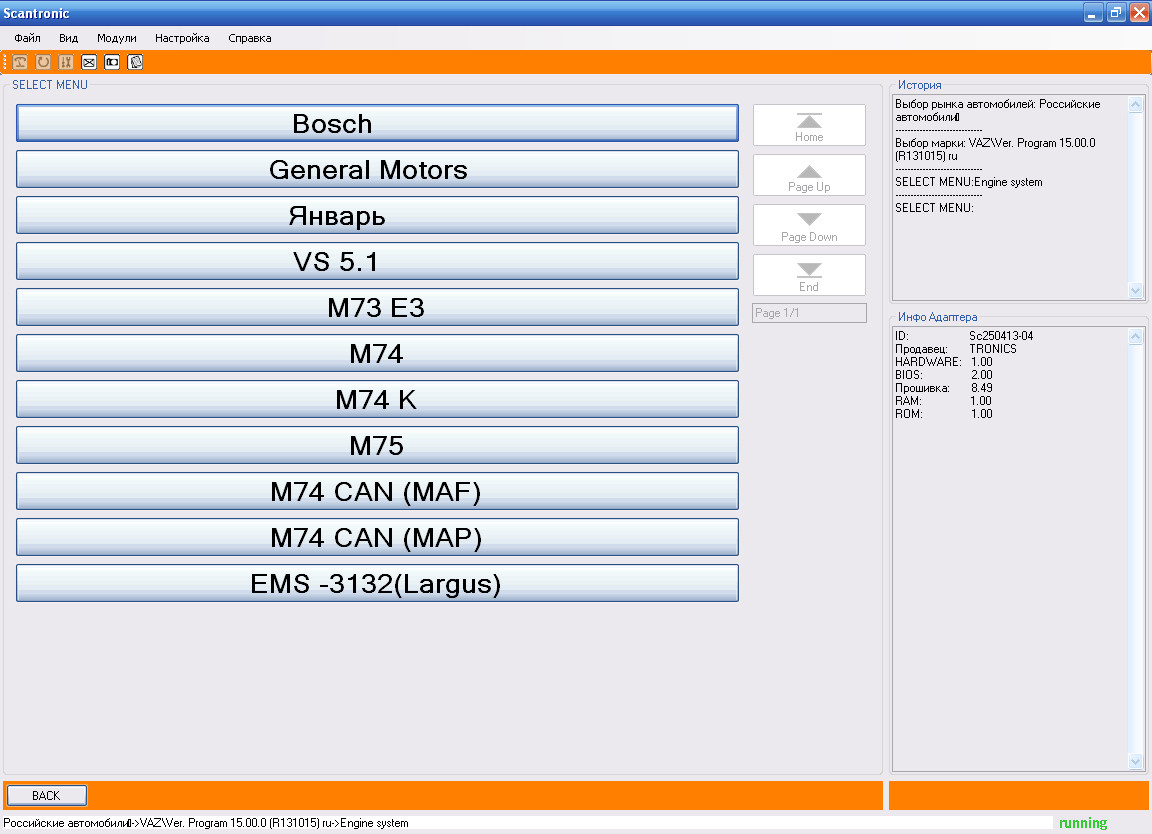Screen dimensions: 1152x834
Task: Click the 'Выбор рынка автомобилей' history line
Action: [997, 110]
